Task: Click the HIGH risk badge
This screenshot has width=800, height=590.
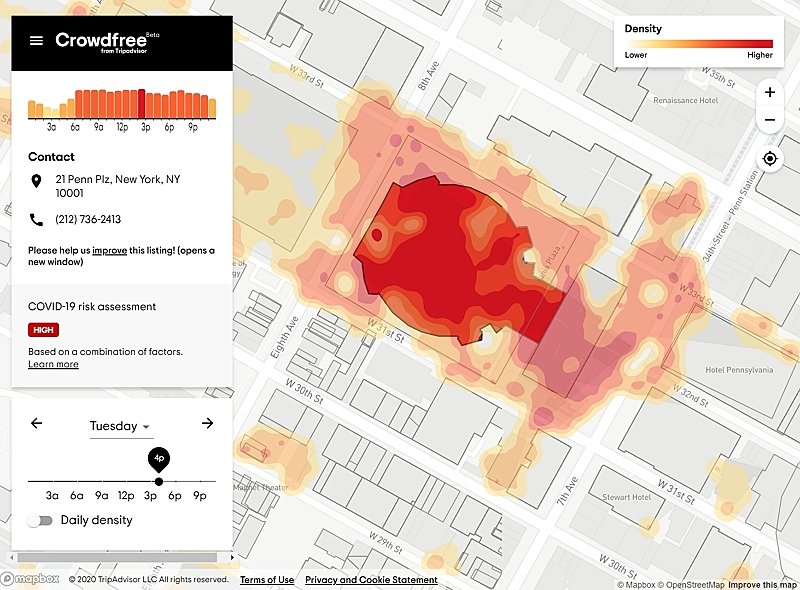Action: (x=43, y=330)
